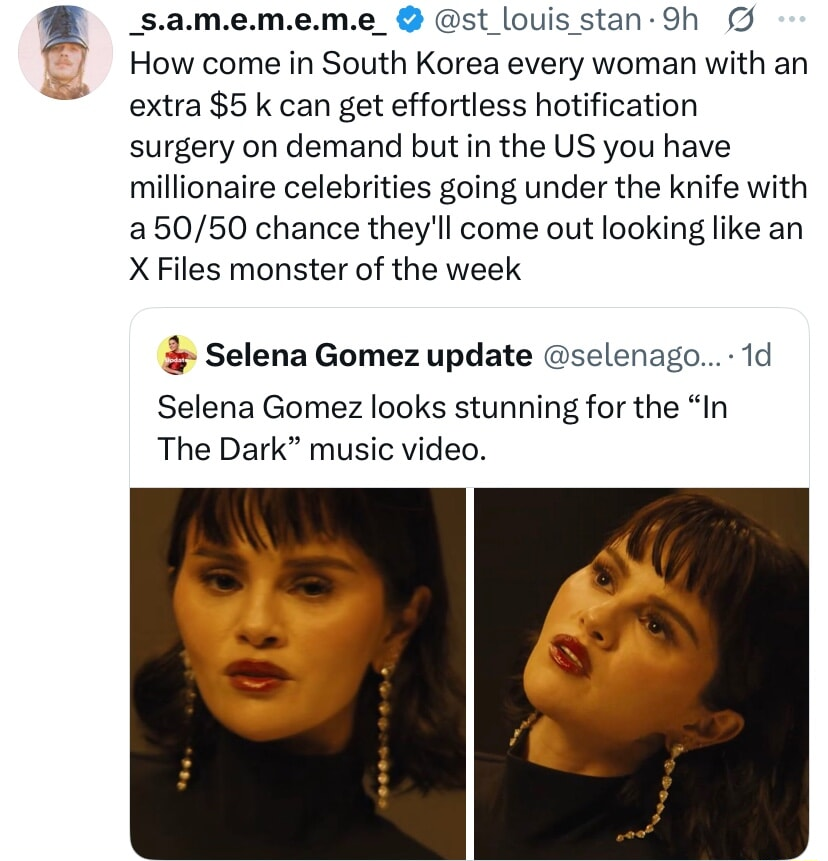
Task: Click the 1d quoted tweet timestamp
Action: point(756,355)
